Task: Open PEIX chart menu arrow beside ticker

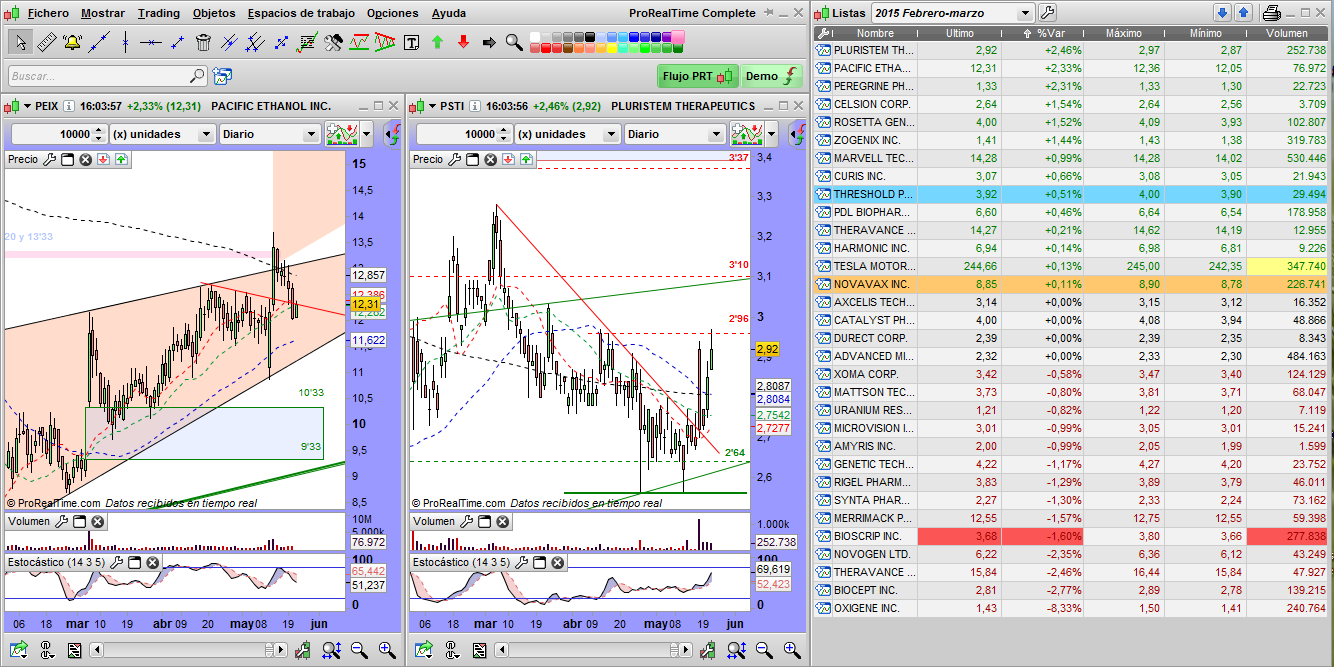Action: (x=26, y=106)
